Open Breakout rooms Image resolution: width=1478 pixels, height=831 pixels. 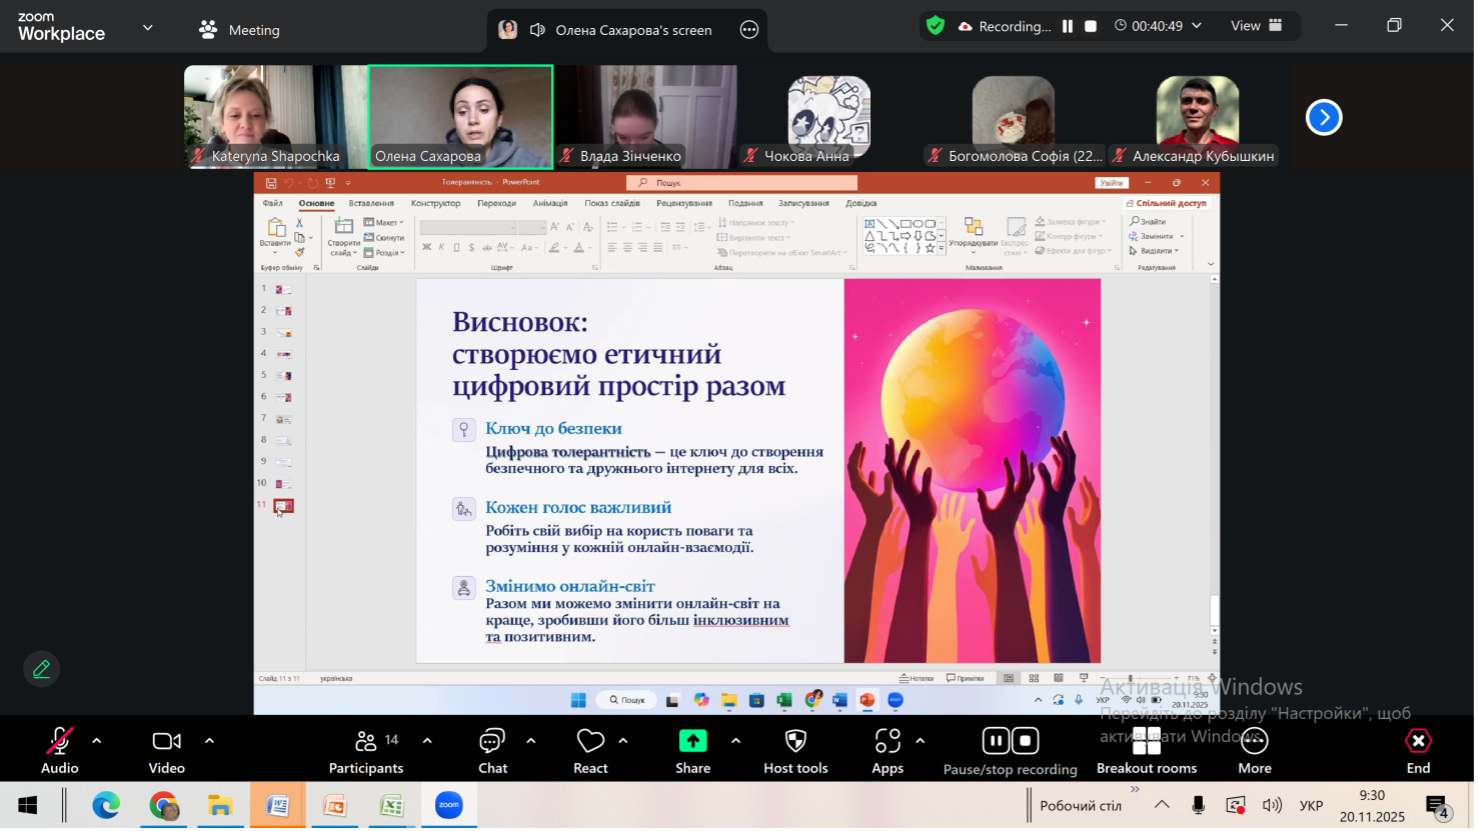(1146, 750)
